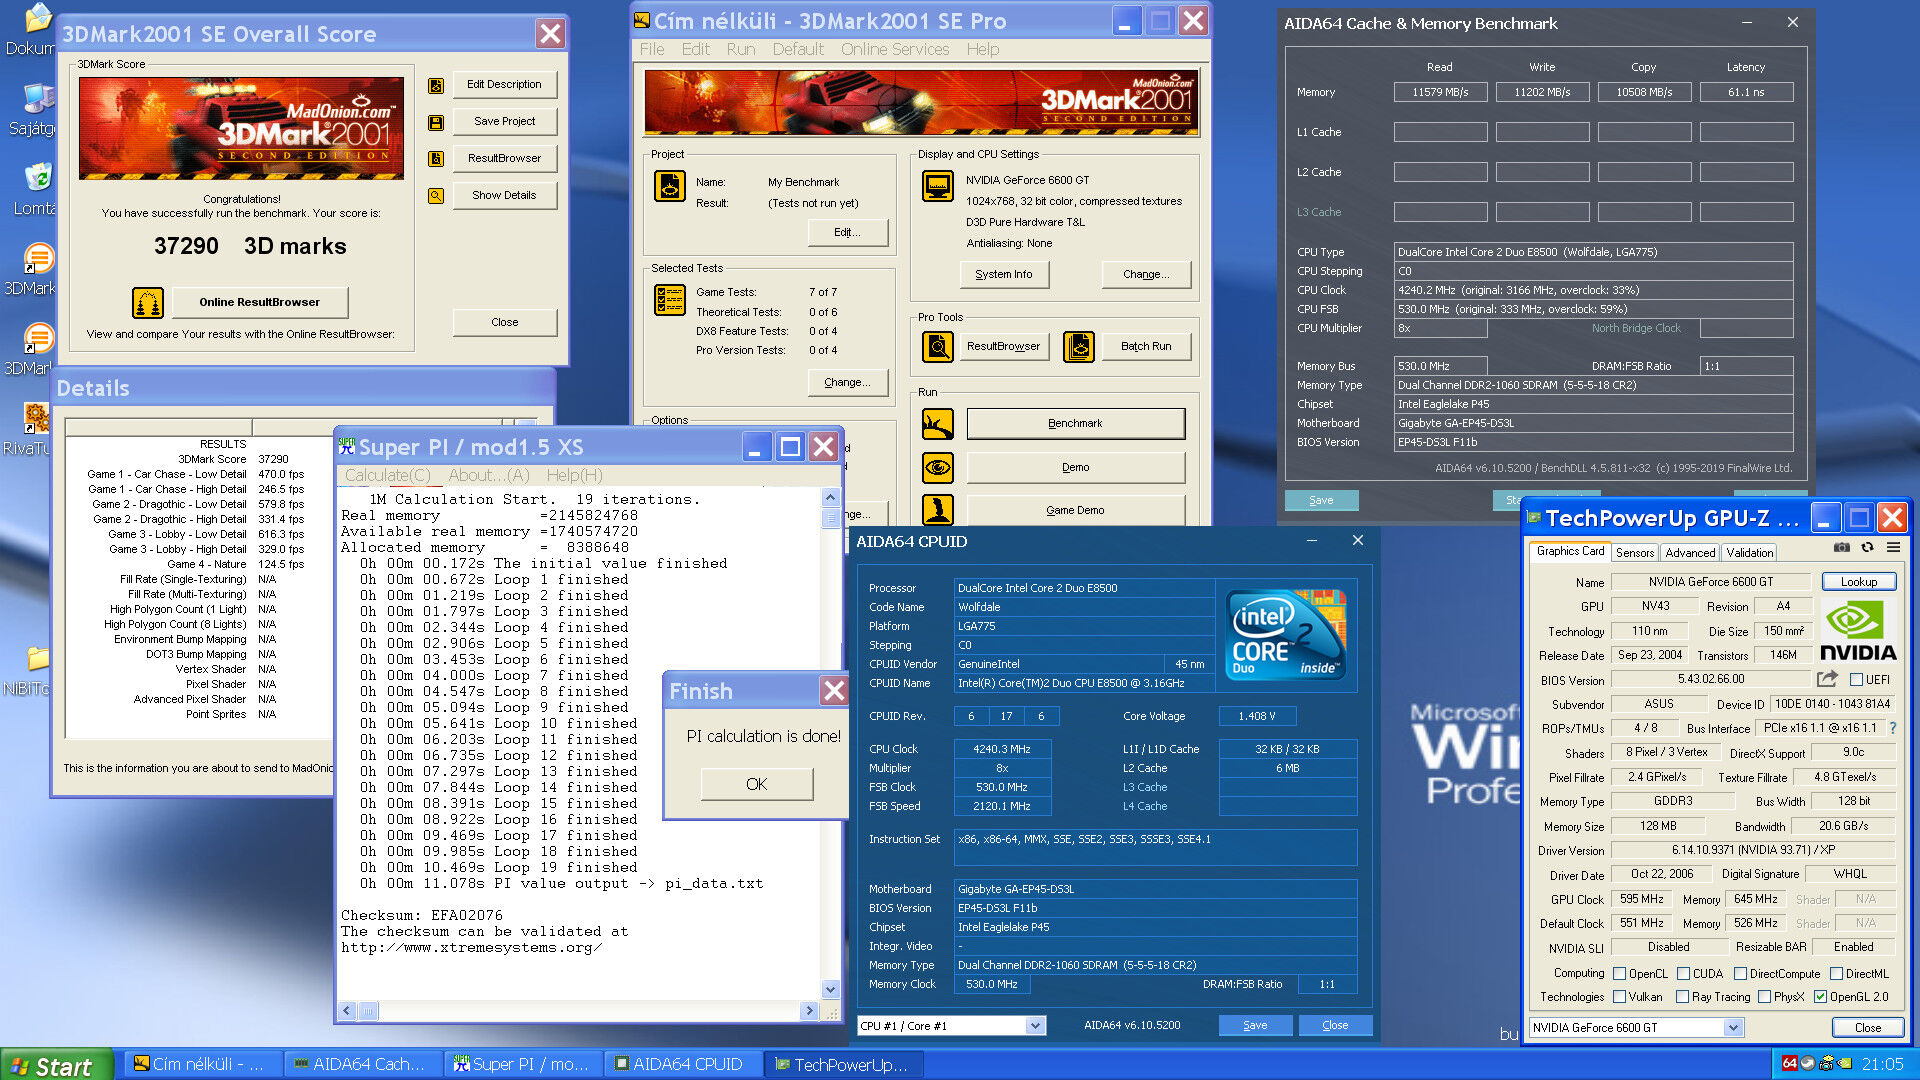Click Batch Run icon
The width and height of the screenshot is (1920, 1080).
pyautogui.click(x=1079, y=347)
